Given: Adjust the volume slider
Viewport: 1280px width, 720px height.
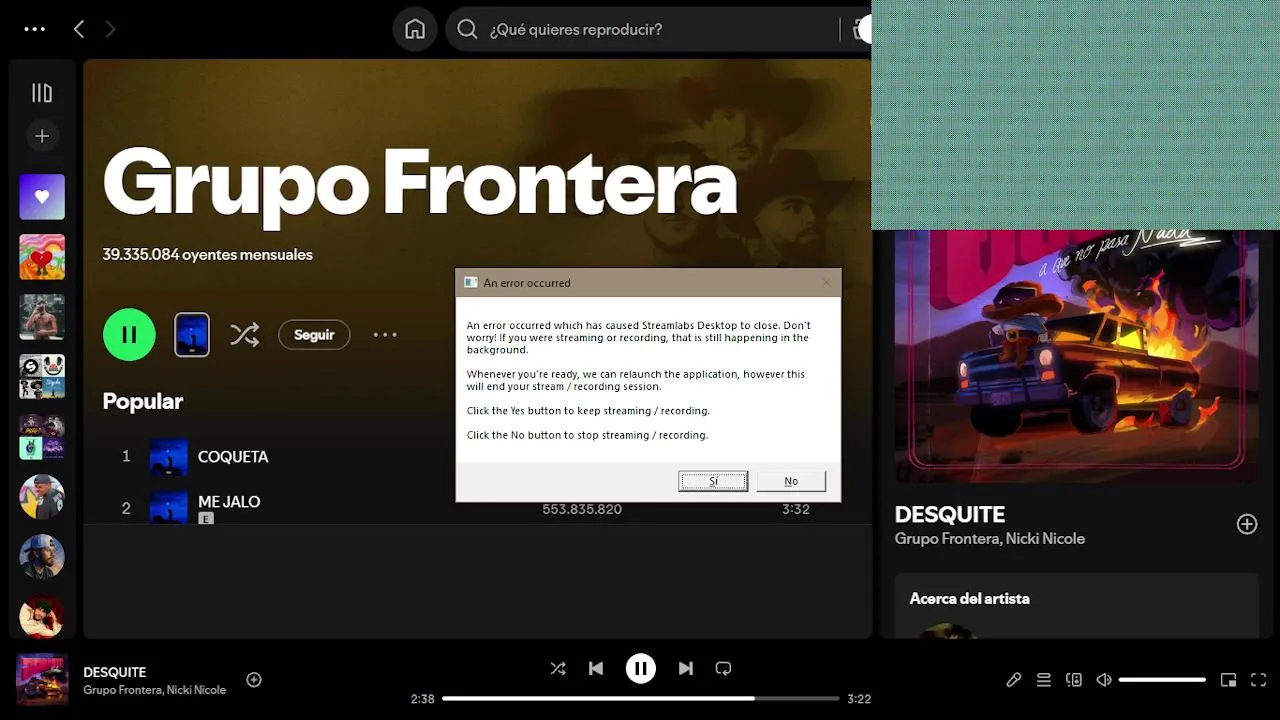Looking at the screenshot, I should coord(1162,680).
